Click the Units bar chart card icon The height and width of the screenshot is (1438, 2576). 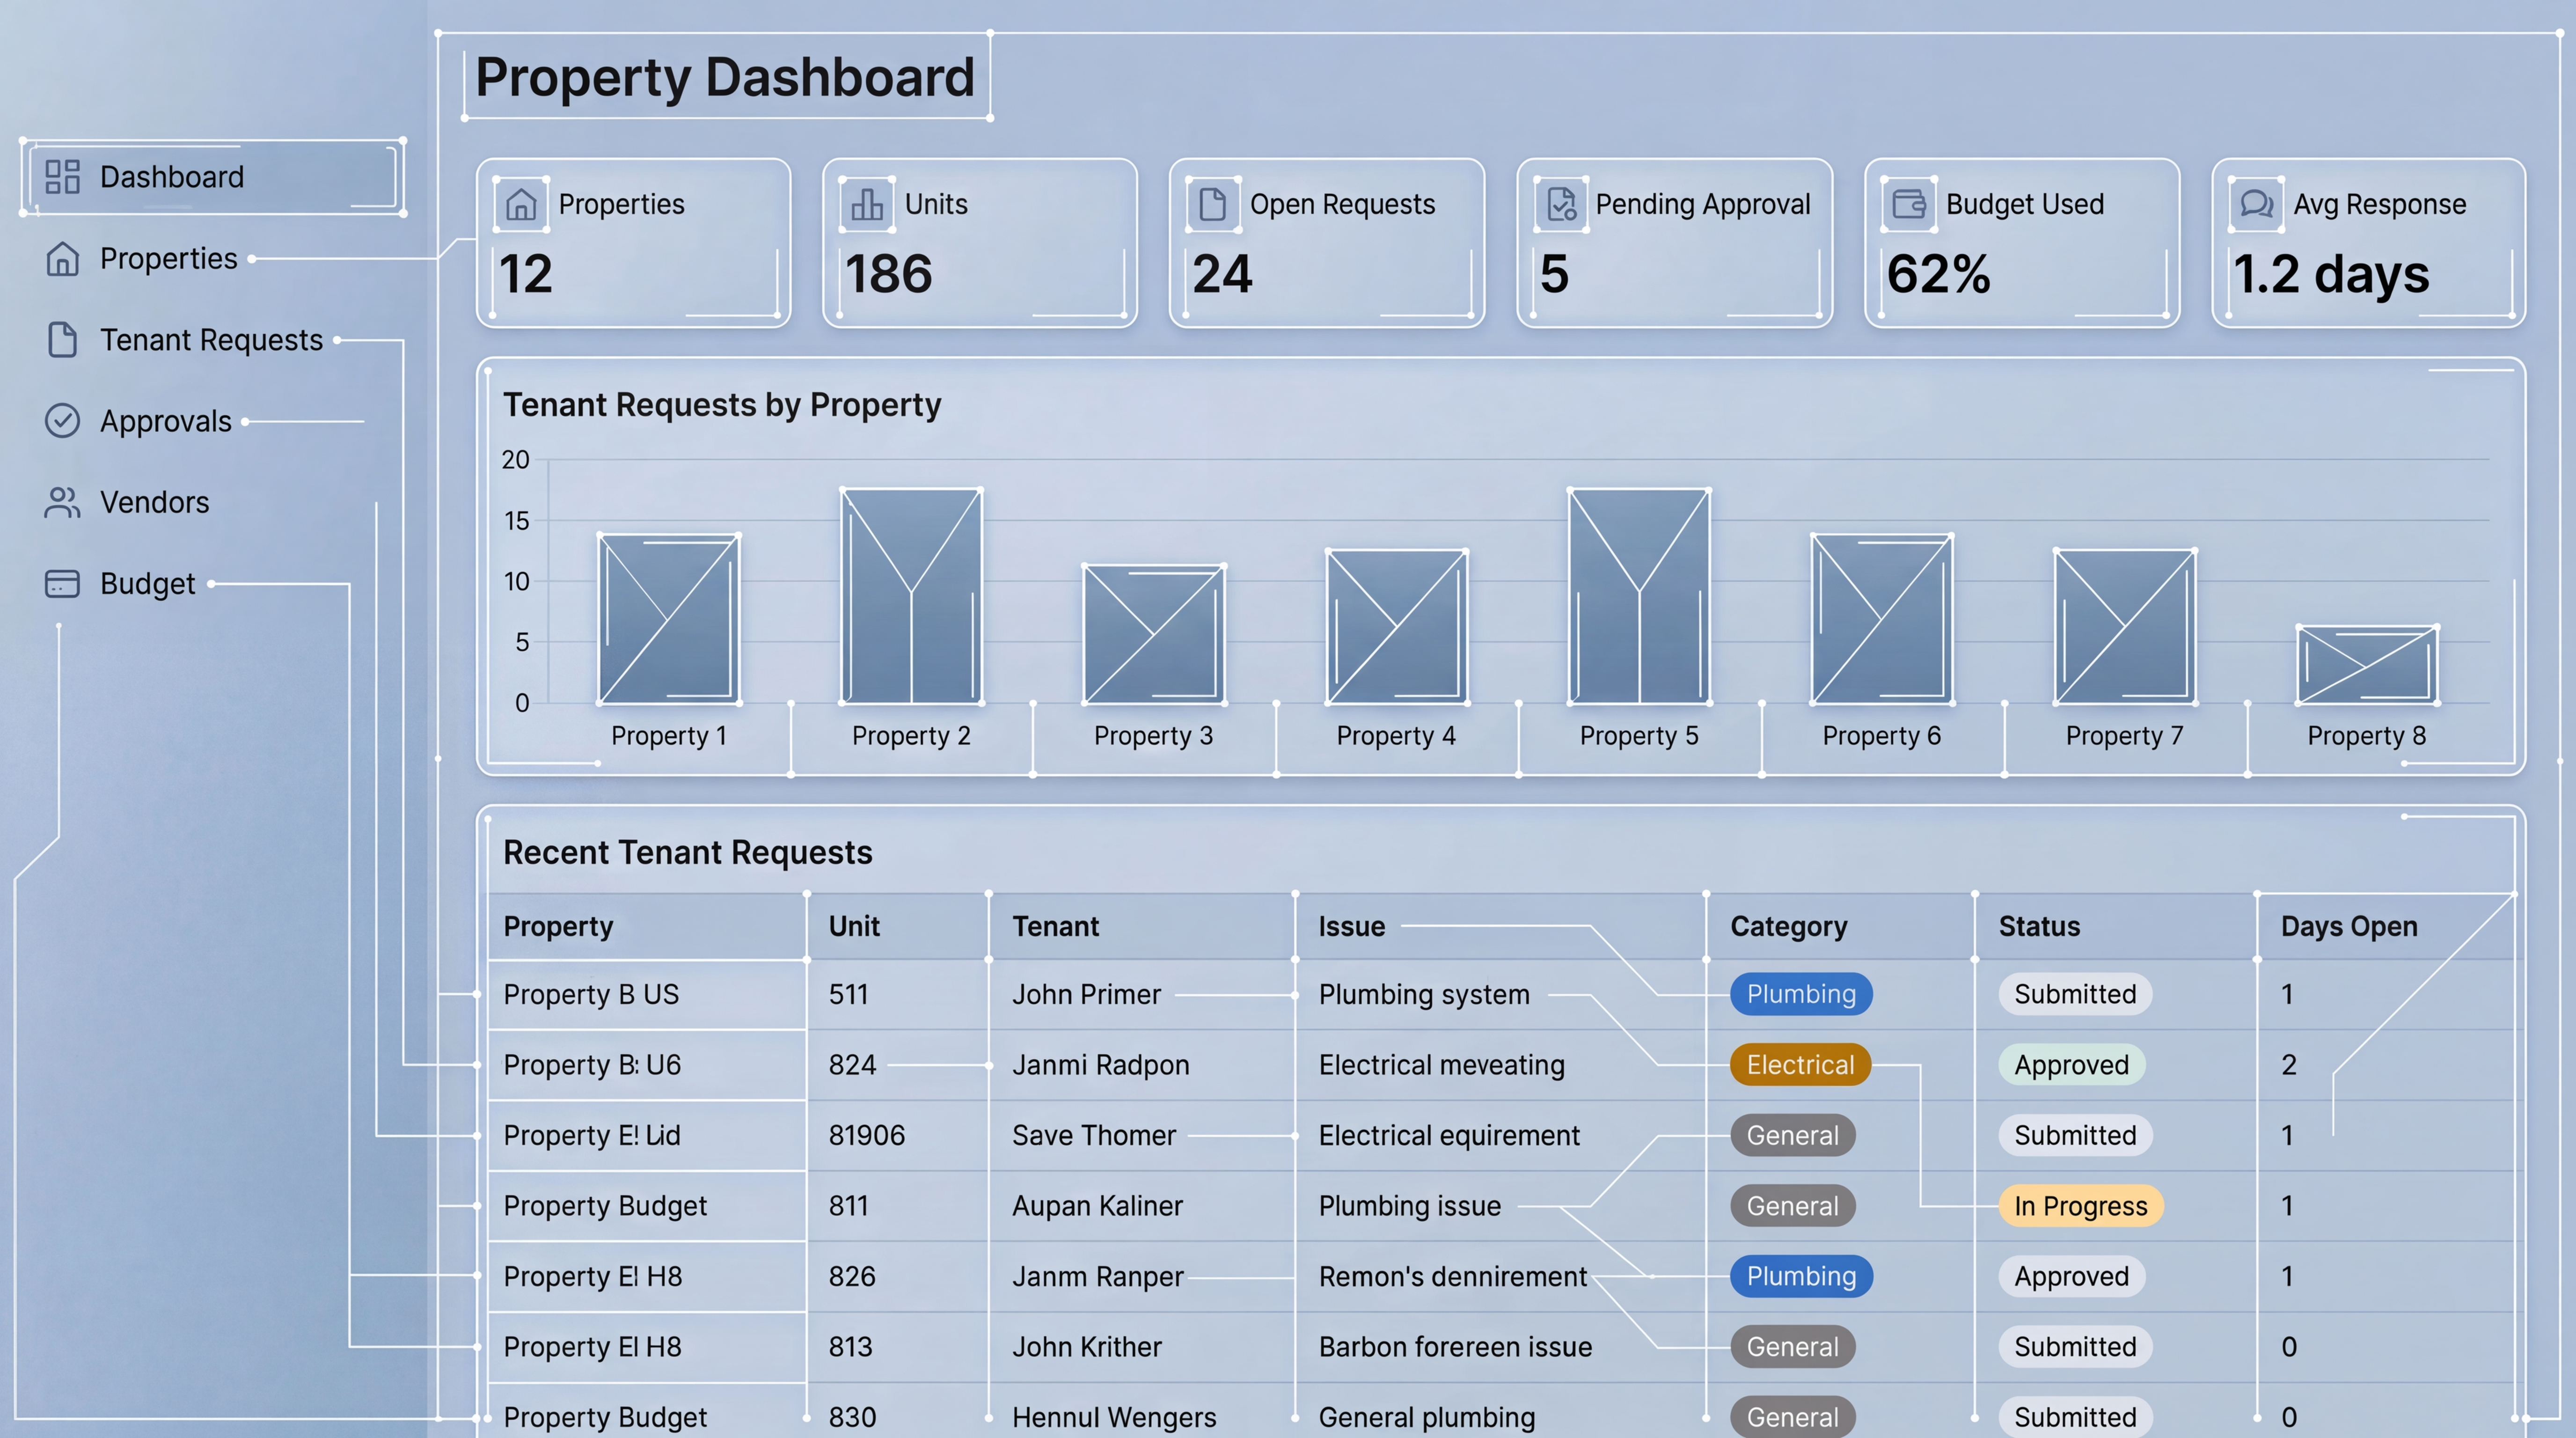tap(866, 204)
